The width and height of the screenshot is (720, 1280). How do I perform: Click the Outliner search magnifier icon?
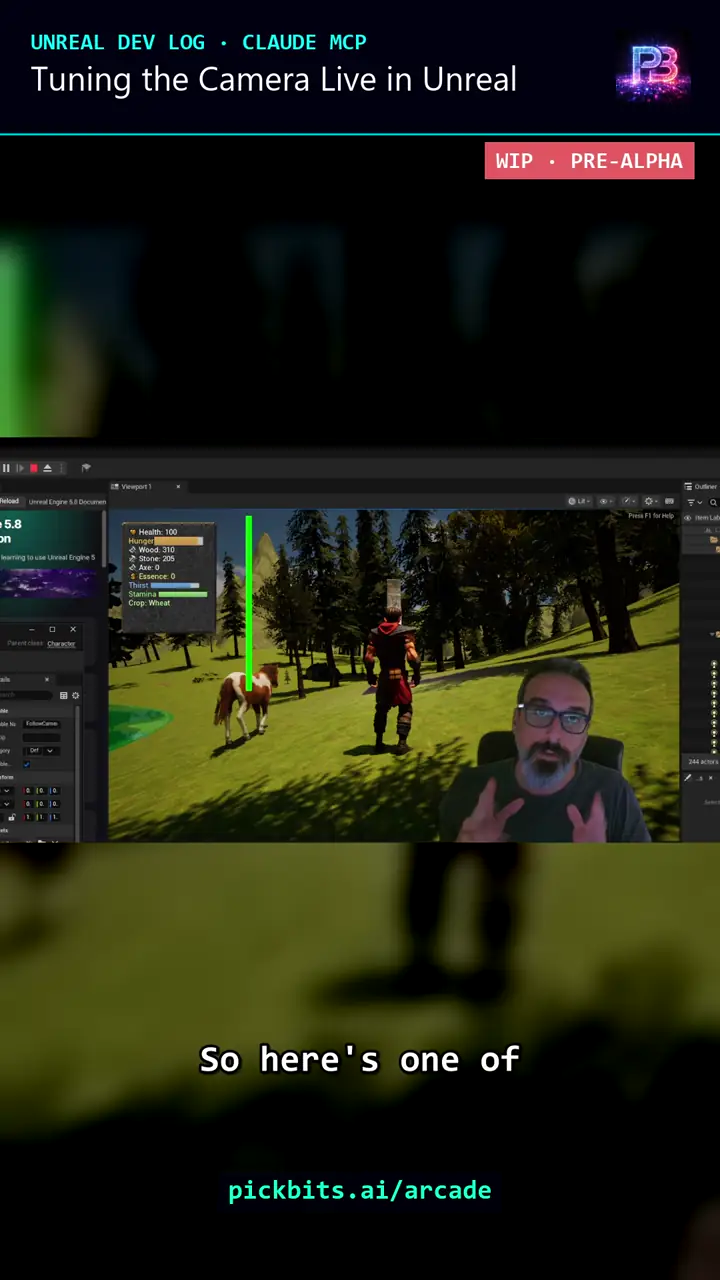click(x=713, y=502)
